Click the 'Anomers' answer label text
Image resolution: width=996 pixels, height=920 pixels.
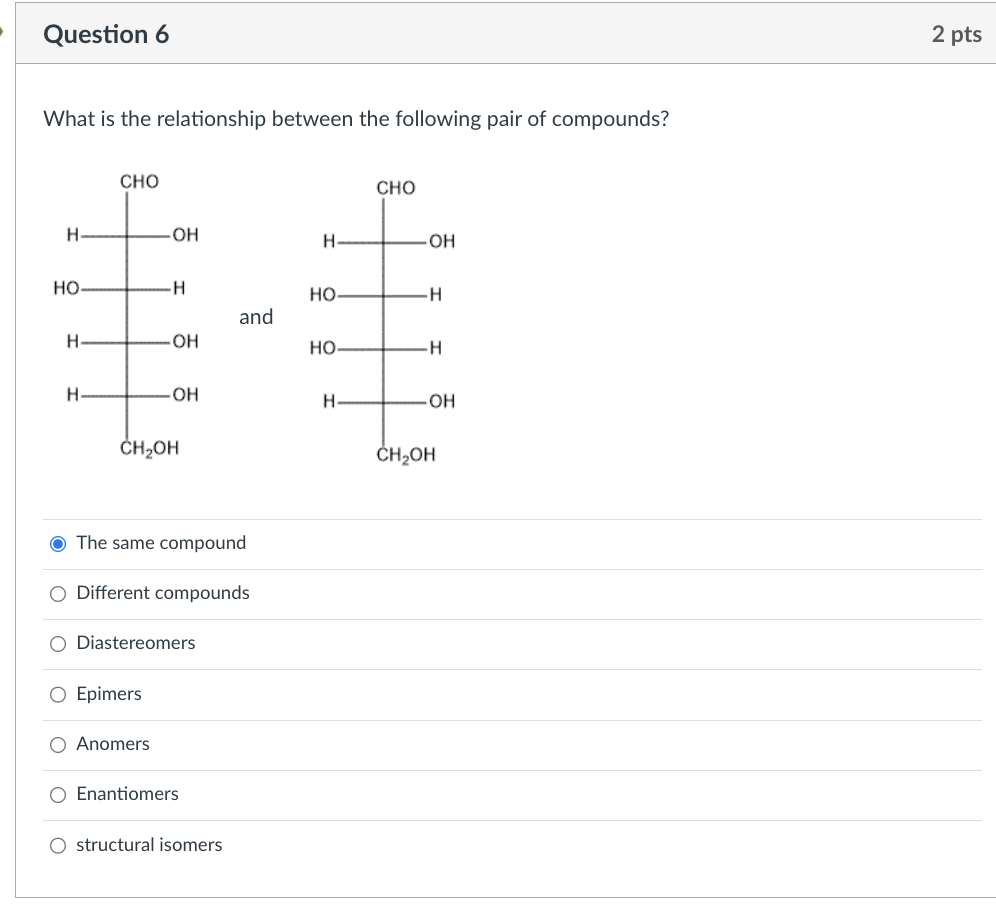click(113, 744)
